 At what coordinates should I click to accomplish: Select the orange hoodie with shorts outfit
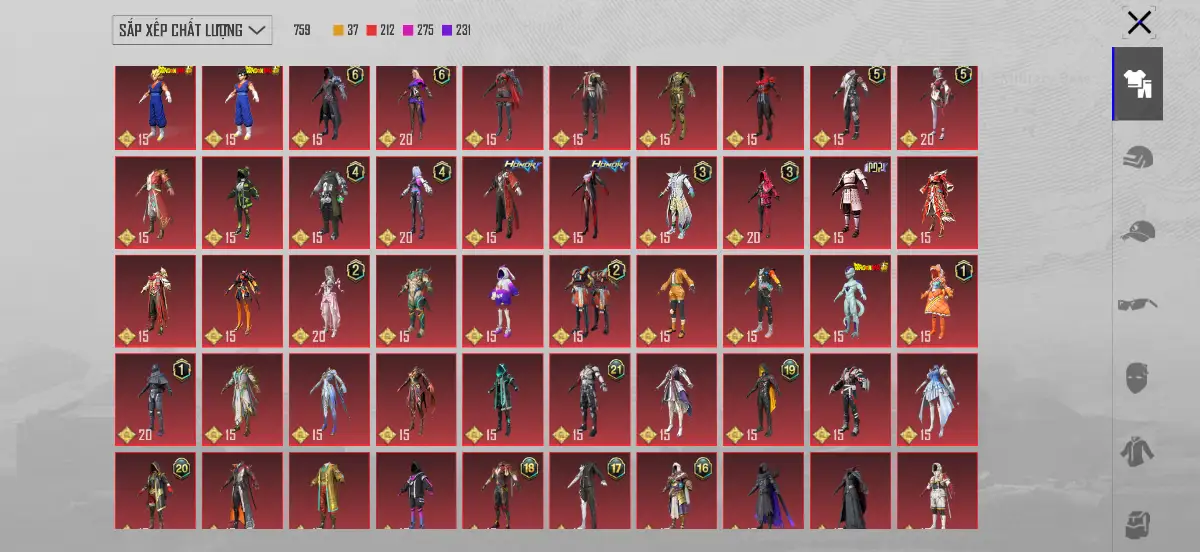point(677,301)
